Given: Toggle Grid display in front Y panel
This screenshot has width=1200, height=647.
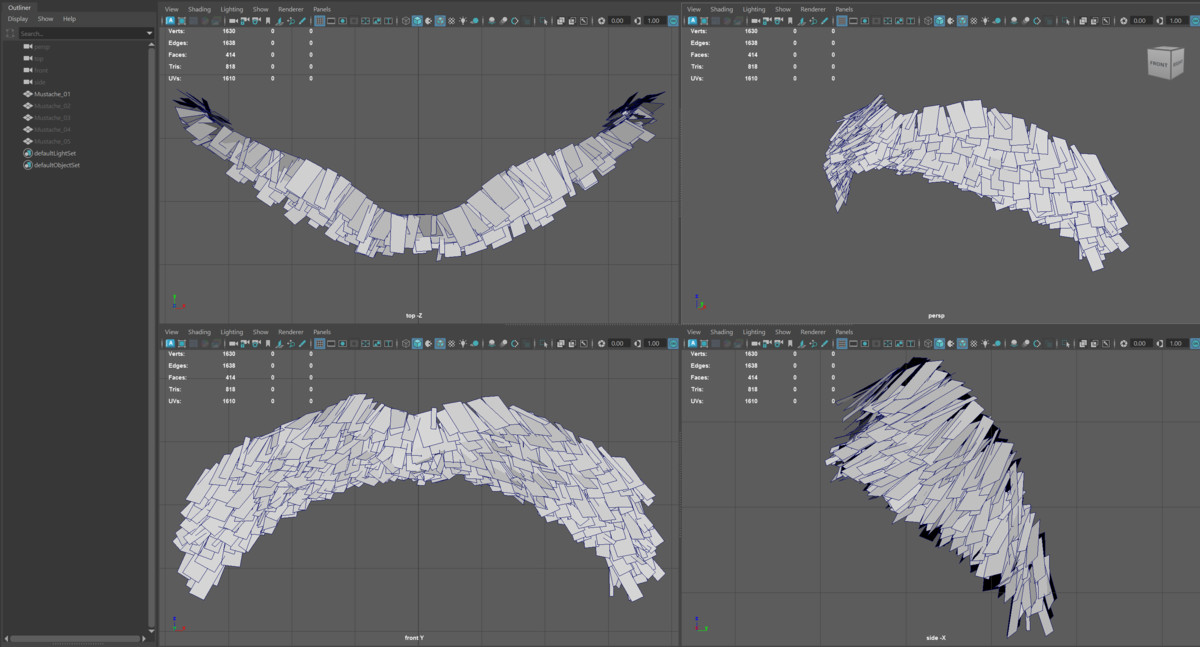Looking at the screenshot, I should [x=319, y=343].
